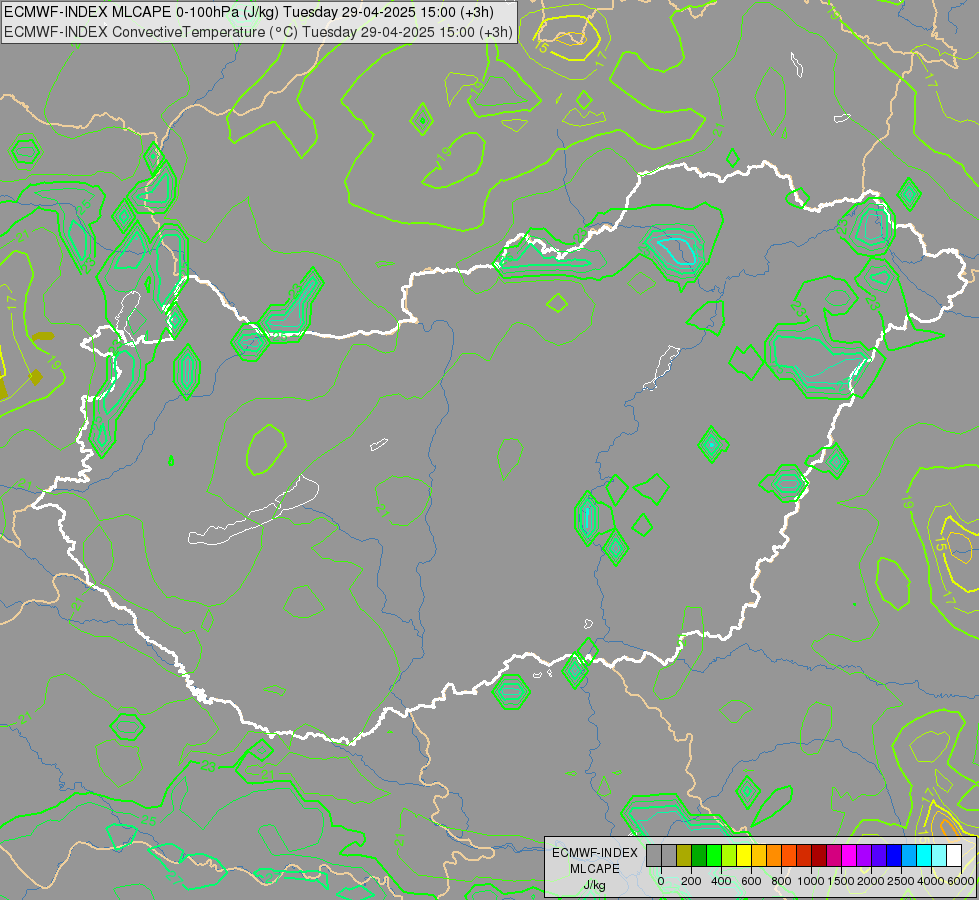Click the 2500 tick label on legend
This screenshot has width=979, height=900.
click(901, 881)
